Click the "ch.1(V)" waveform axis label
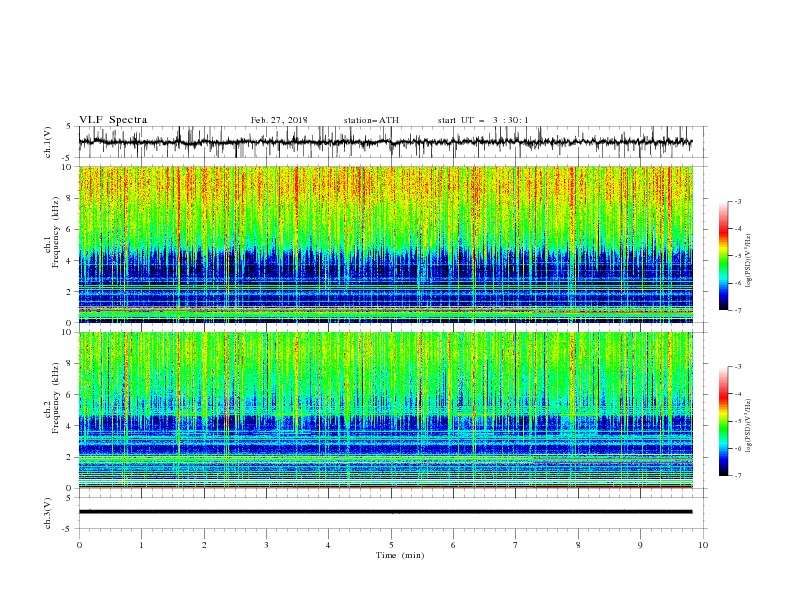The width and height of the screenshot is (792, 612). [x=48, y=142]
